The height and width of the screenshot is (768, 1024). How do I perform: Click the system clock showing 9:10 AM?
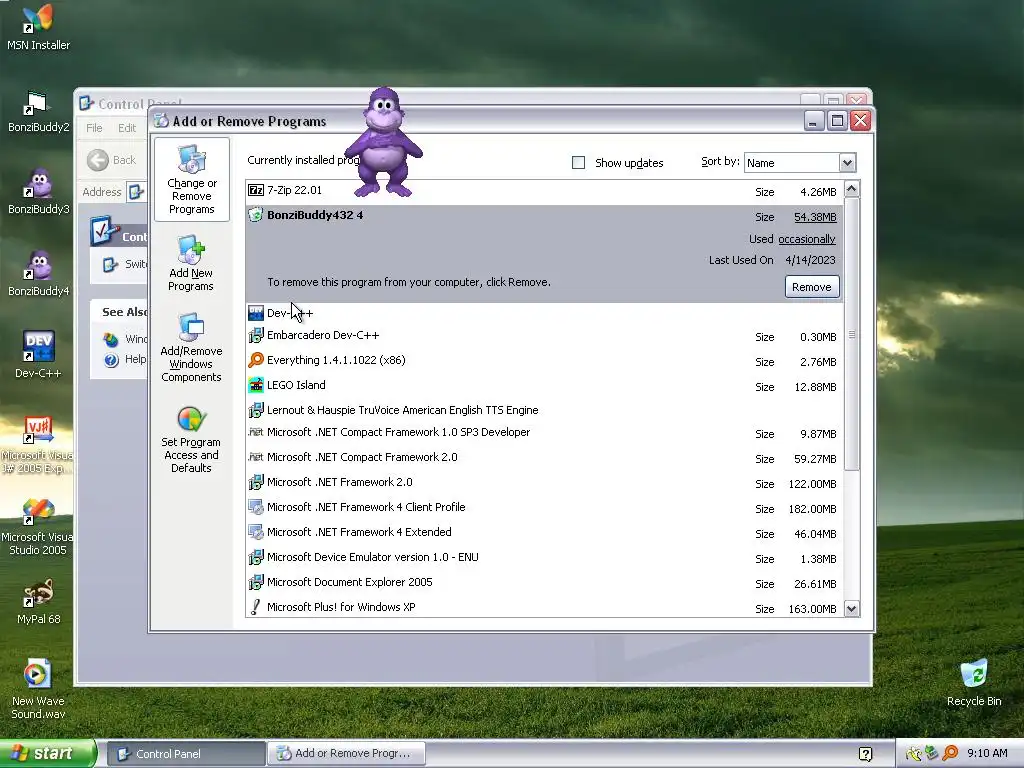987,753
